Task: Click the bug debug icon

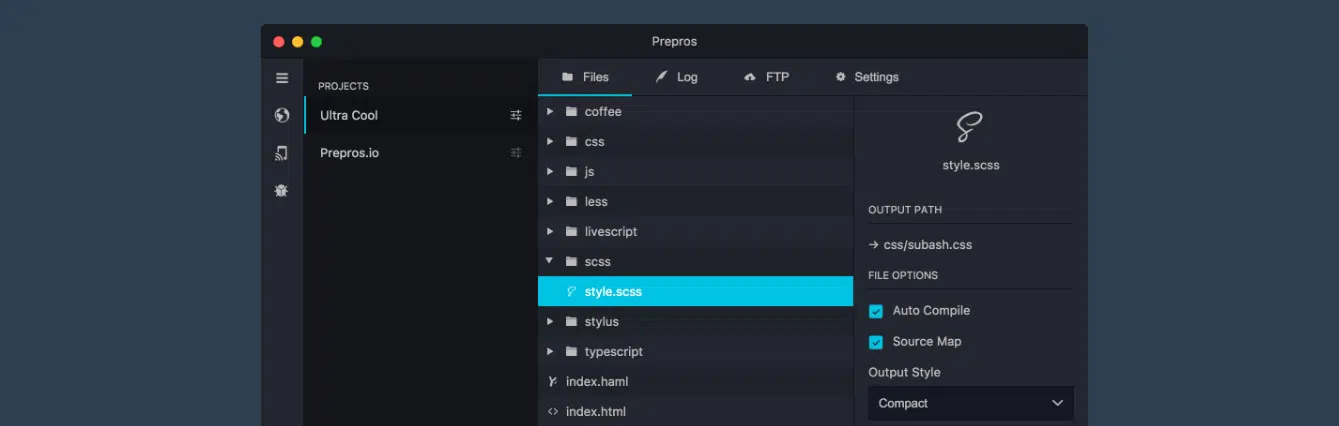Action: pos(282,190)
